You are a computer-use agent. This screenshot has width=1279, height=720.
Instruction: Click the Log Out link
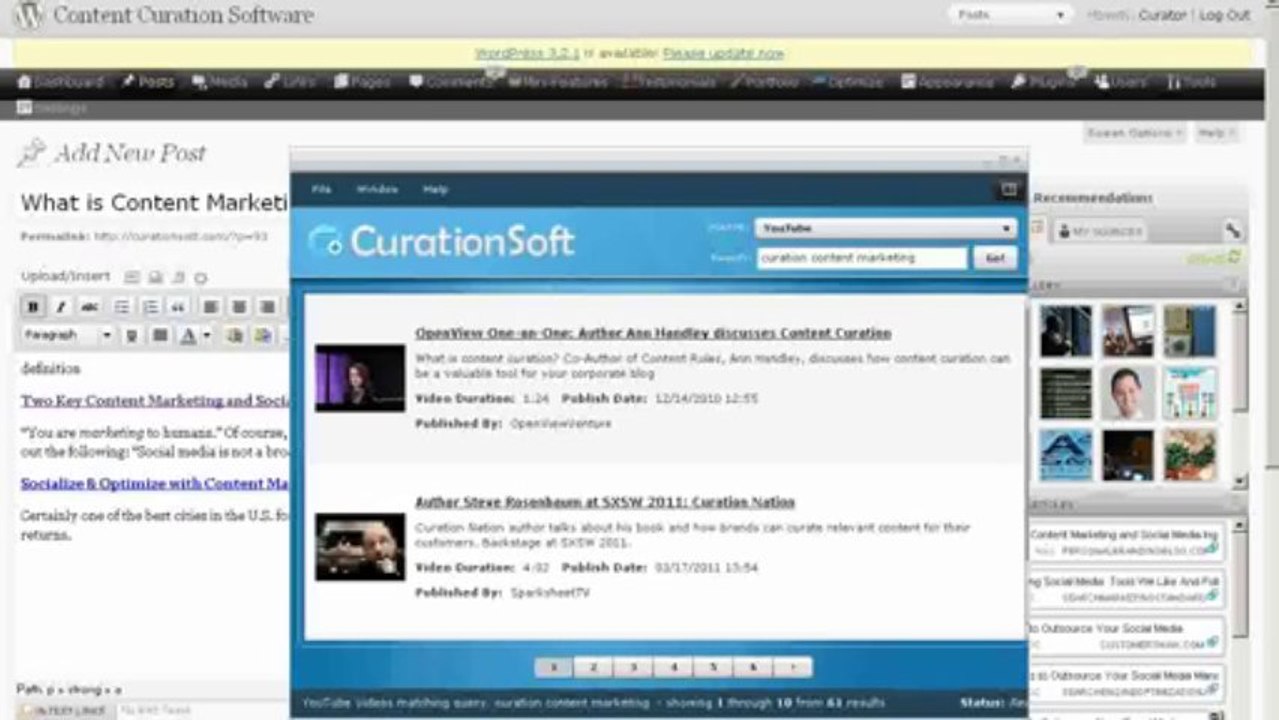(1225, 15)
